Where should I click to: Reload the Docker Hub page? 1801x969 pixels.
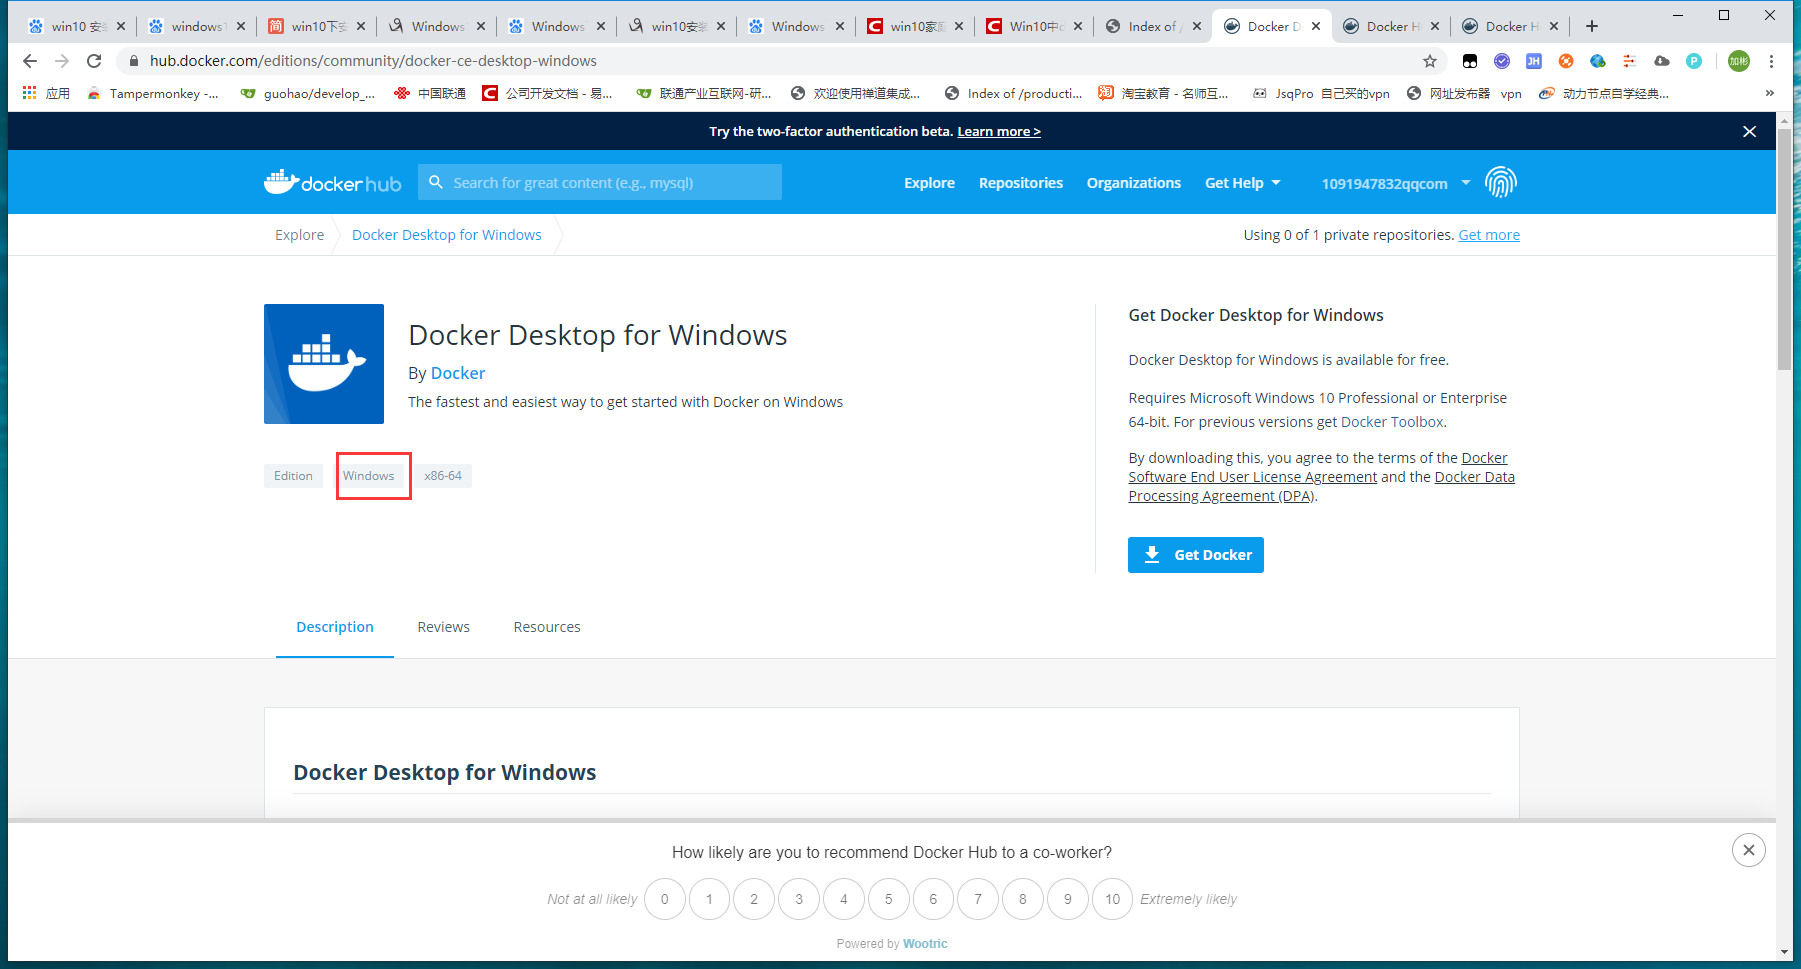94,61
